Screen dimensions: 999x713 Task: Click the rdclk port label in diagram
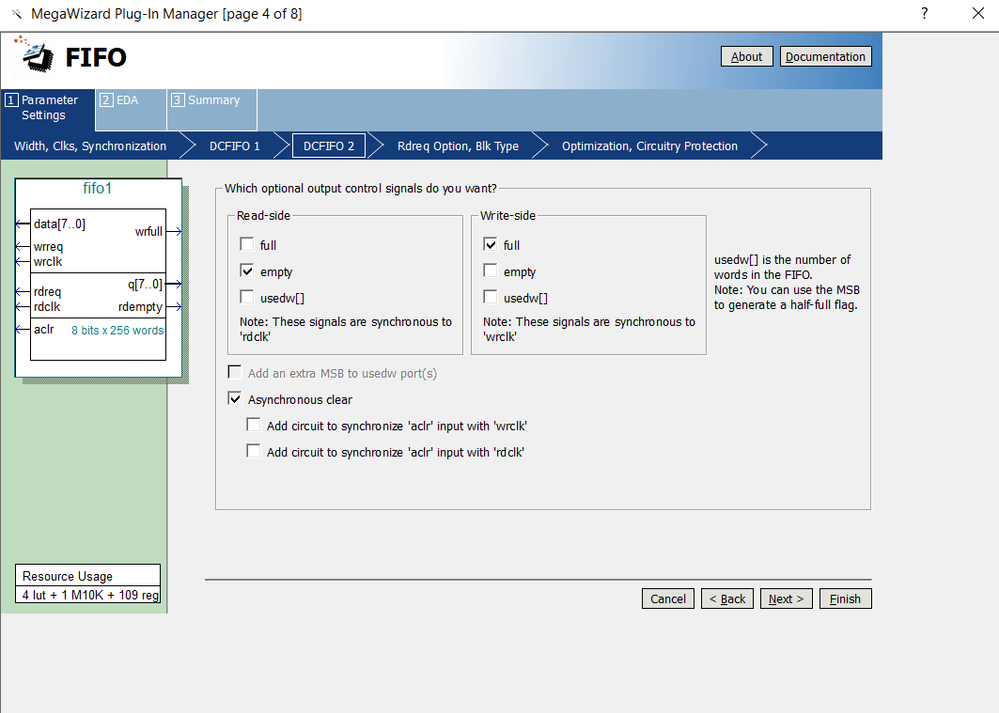[x=47, y=306]
